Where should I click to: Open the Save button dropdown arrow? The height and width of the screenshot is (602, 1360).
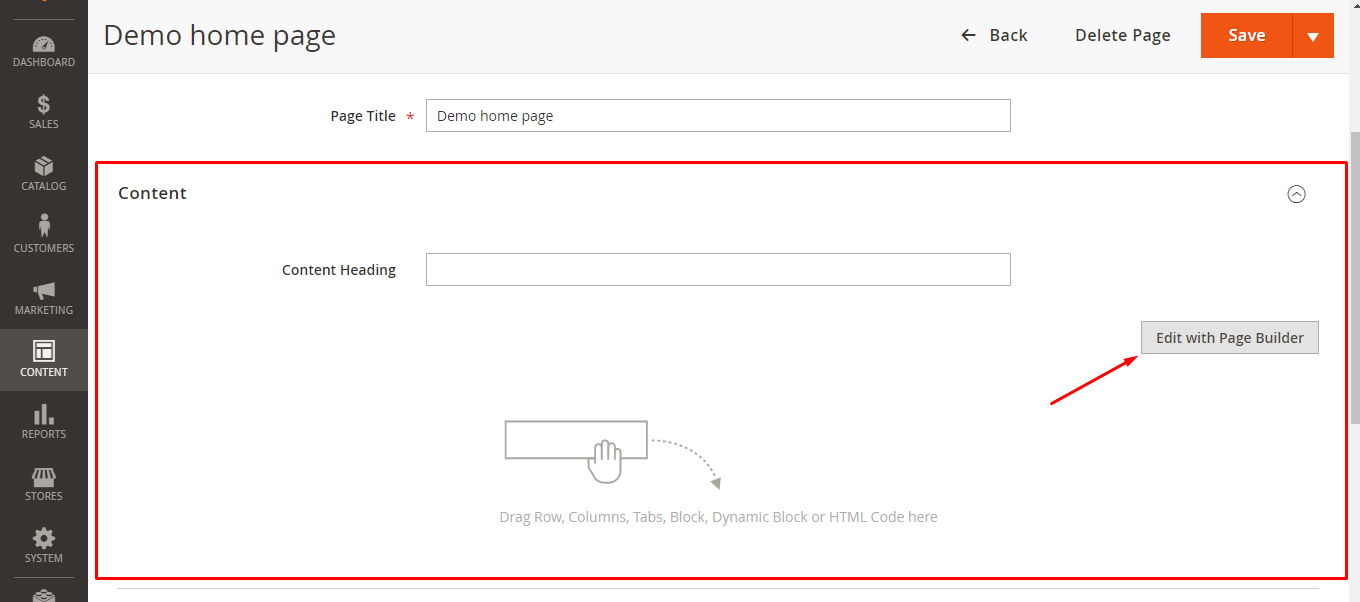1313,36
